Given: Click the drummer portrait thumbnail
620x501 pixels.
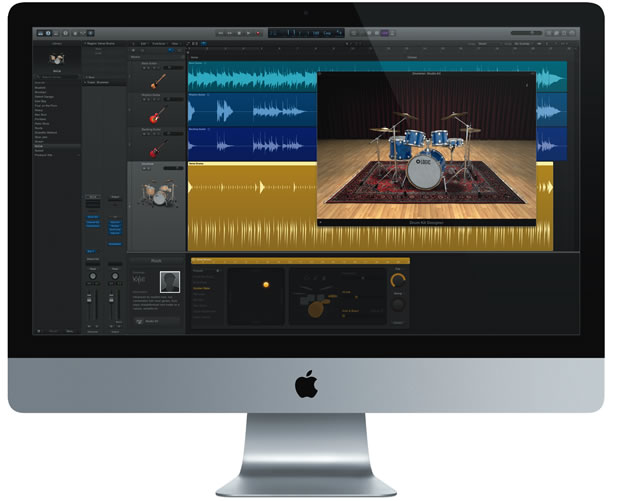Looking at the screenshot, I should coord(170,282).
